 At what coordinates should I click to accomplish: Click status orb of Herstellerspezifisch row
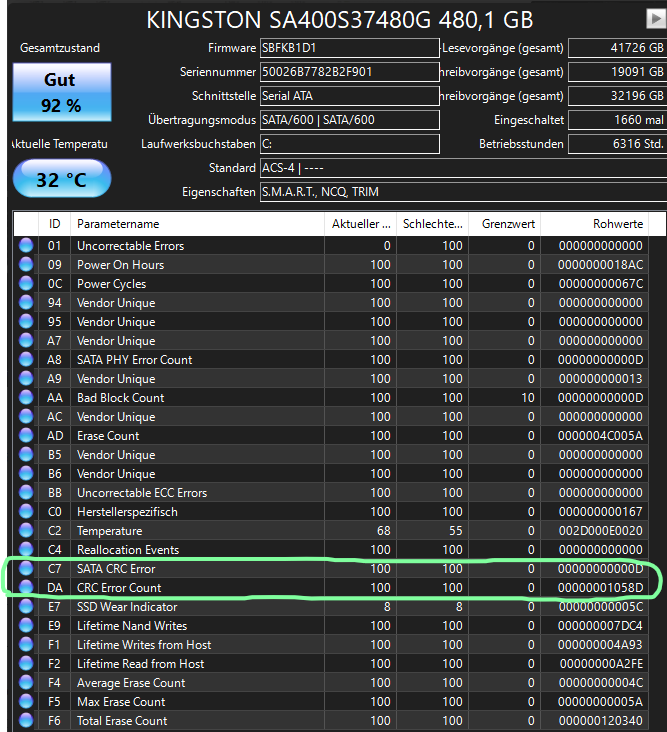click(26, 512)
